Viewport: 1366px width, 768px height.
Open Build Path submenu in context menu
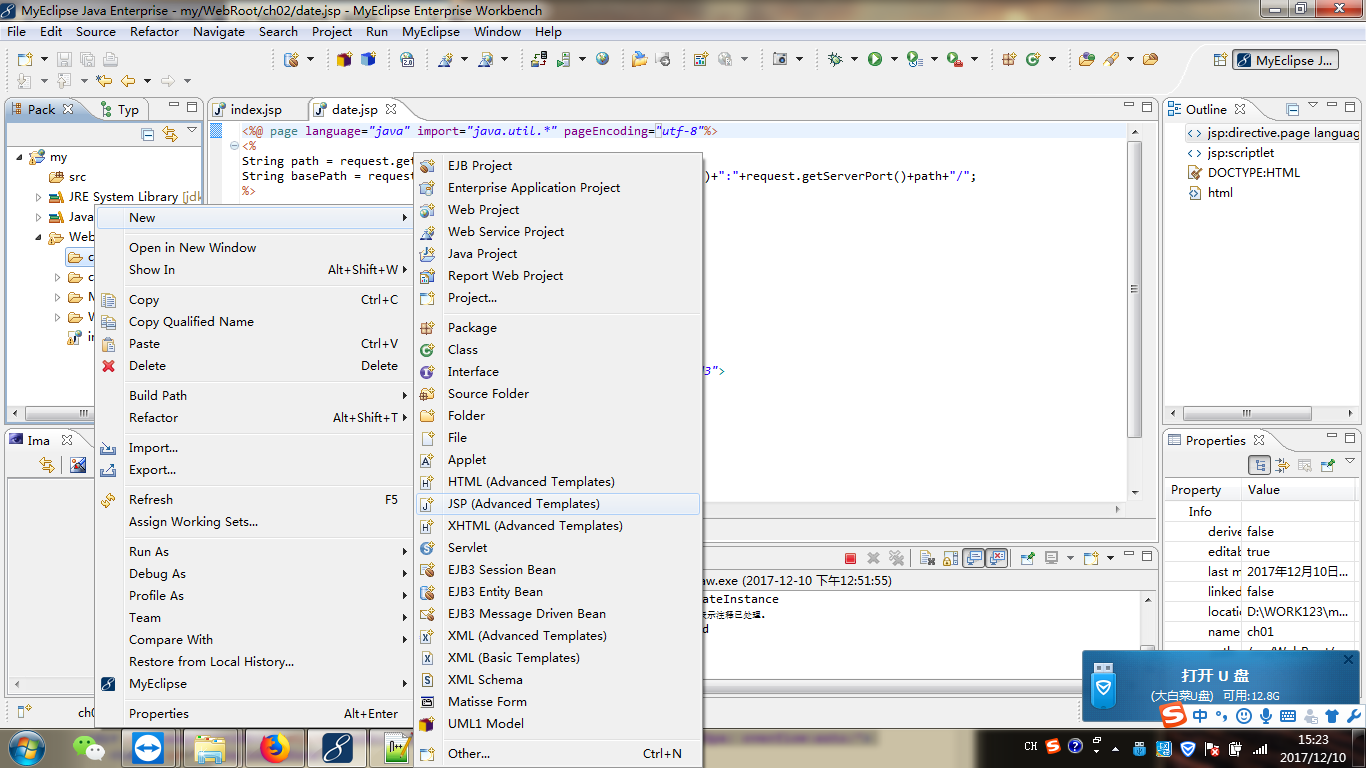(x=254, y=396)
